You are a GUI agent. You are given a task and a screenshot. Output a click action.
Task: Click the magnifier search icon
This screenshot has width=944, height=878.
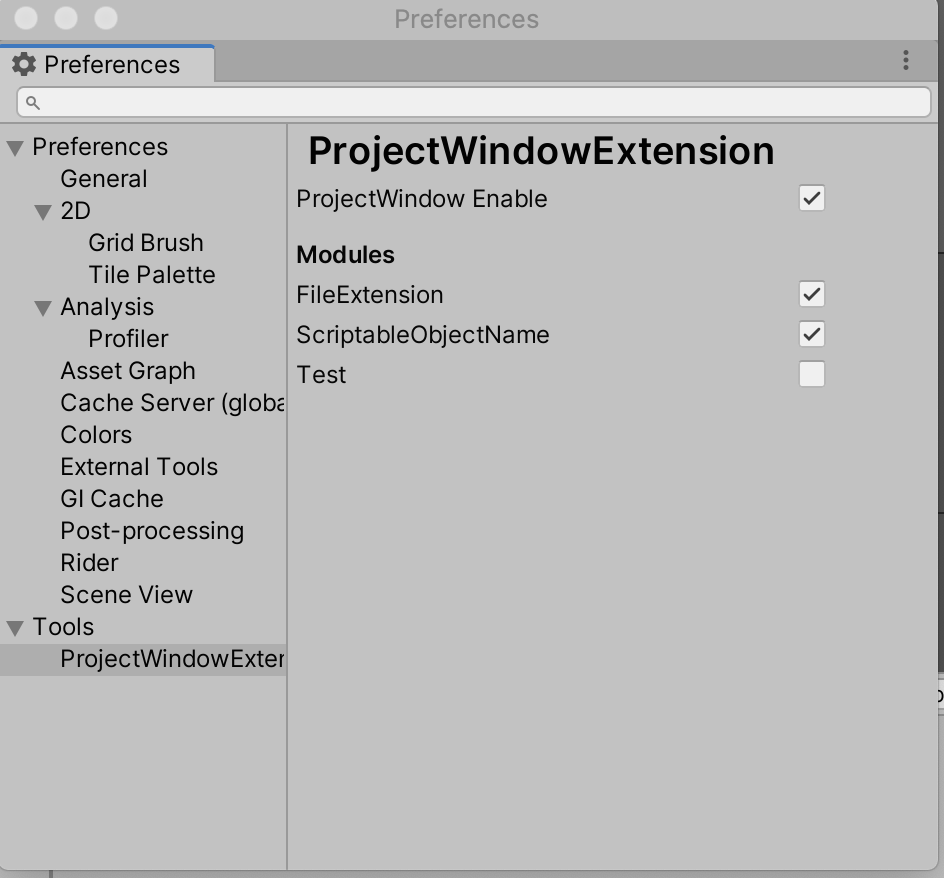click(x=33, y=103)
